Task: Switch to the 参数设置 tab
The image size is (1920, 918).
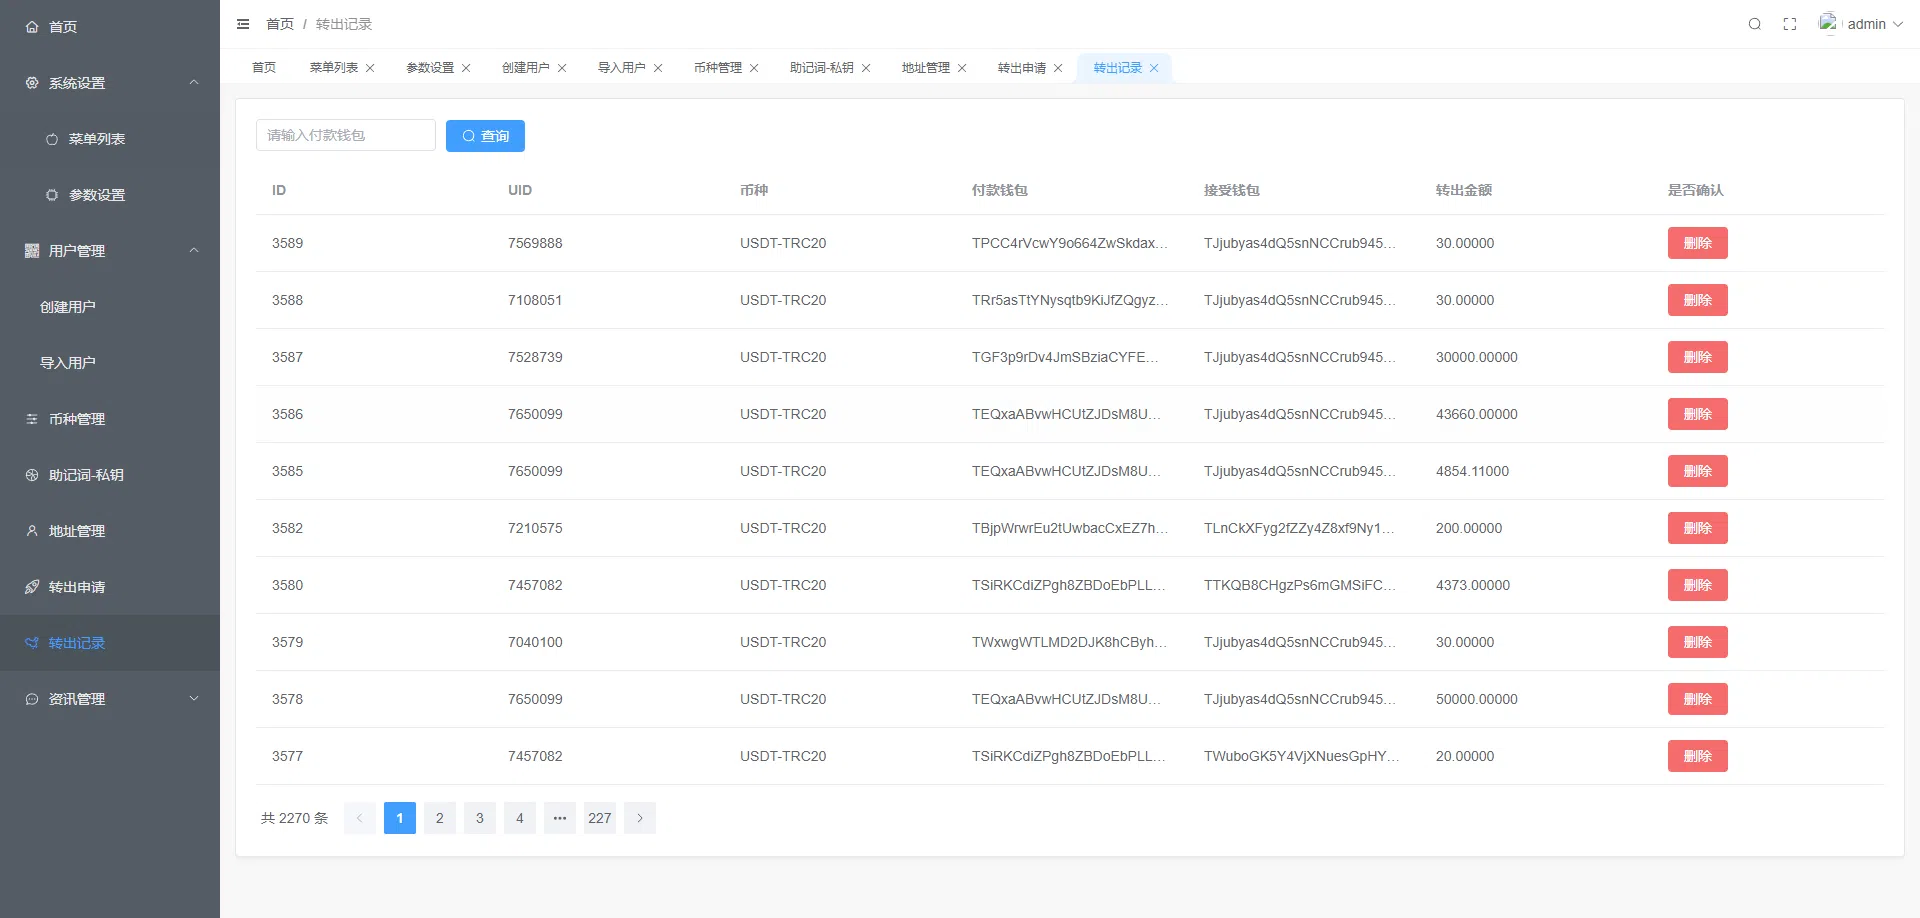Action: [430, 68]
